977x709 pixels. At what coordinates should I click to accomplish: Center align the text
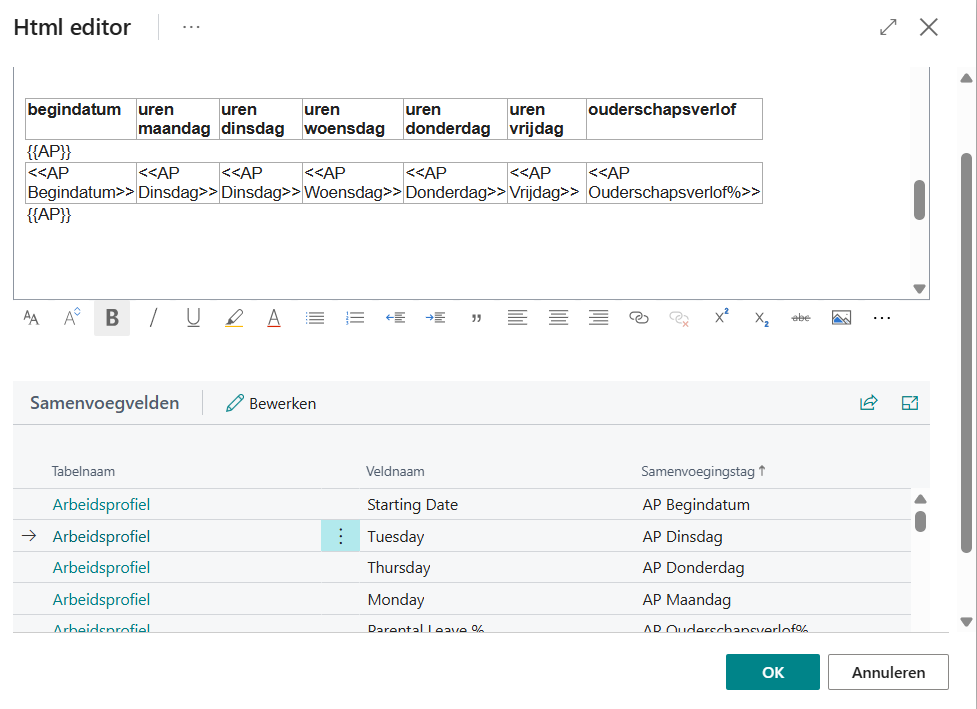558,318
